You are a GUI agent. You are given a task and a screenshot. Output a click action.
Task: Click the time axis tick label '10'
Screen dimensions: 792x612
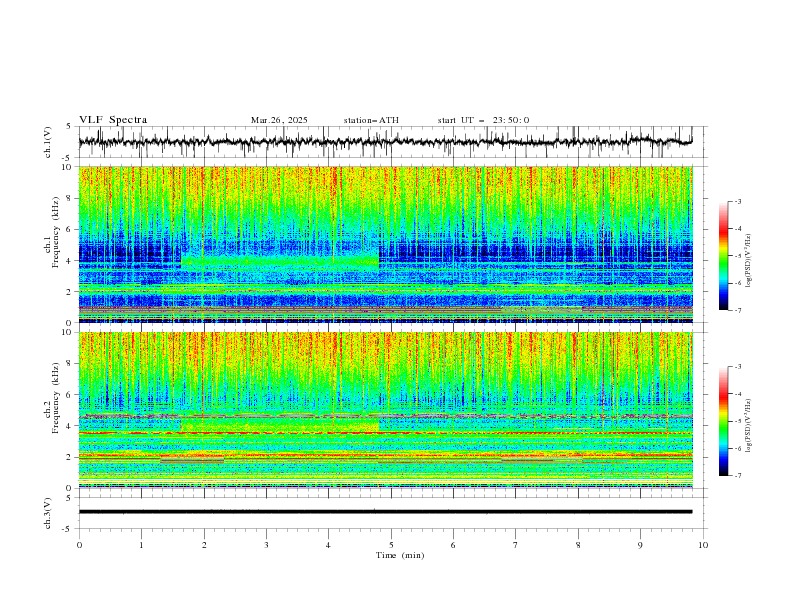tap(703, 545)
